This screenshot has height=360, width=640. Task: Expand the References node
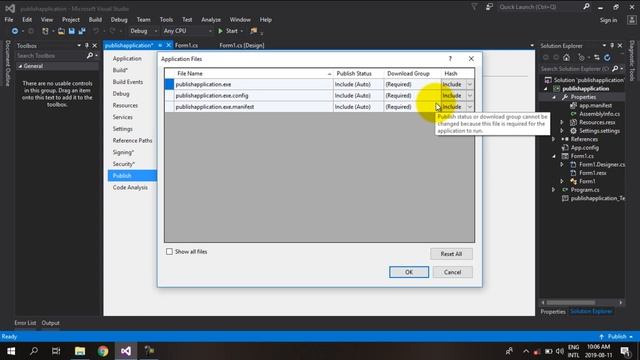[x=554, y=139]
